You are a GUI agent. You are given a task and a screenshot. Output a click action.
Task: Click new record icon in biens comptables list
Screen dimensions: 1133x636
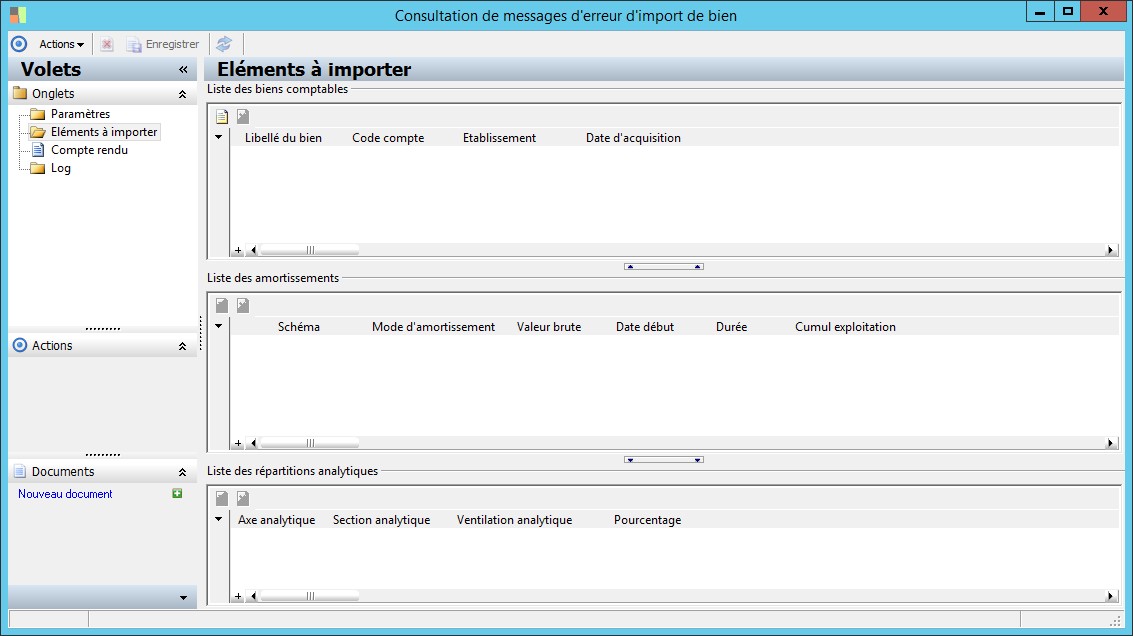click(222, 116)
